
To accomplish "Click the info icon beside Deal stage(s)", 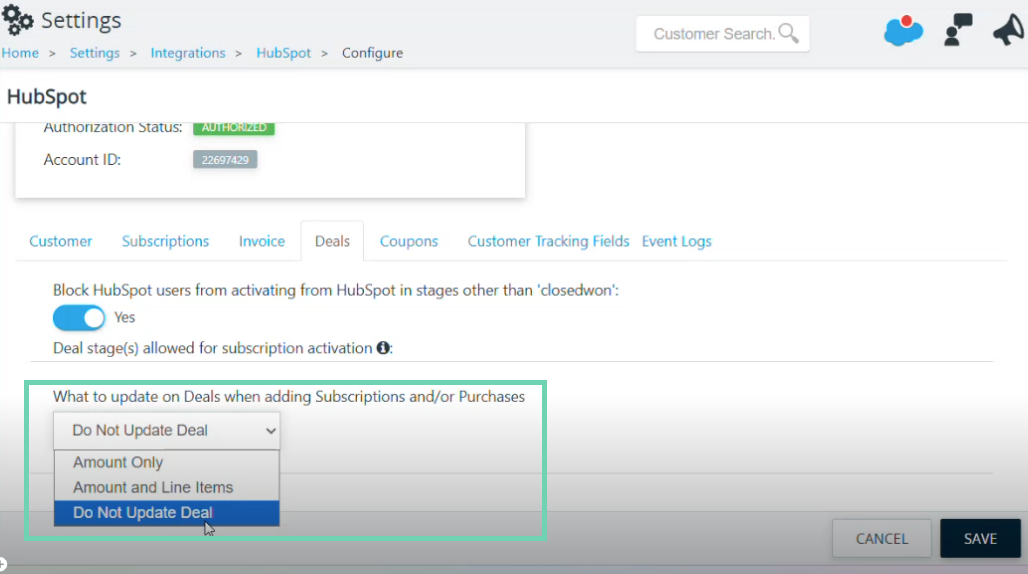I will pyautogui.click(x=383, y=348).
